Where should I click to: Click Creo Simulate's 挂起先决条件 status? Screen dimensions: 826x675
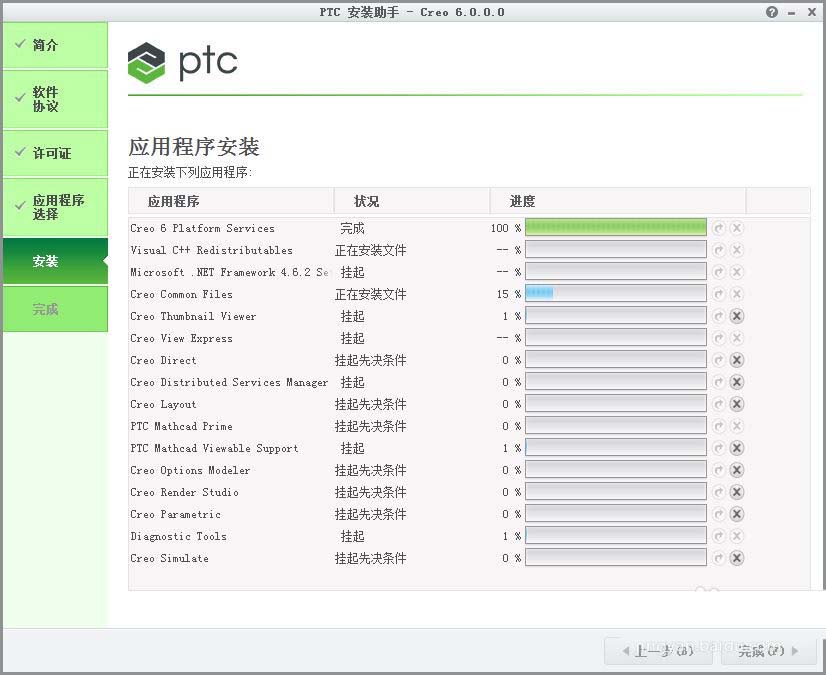pyautogui.click(x=370, y=558)
